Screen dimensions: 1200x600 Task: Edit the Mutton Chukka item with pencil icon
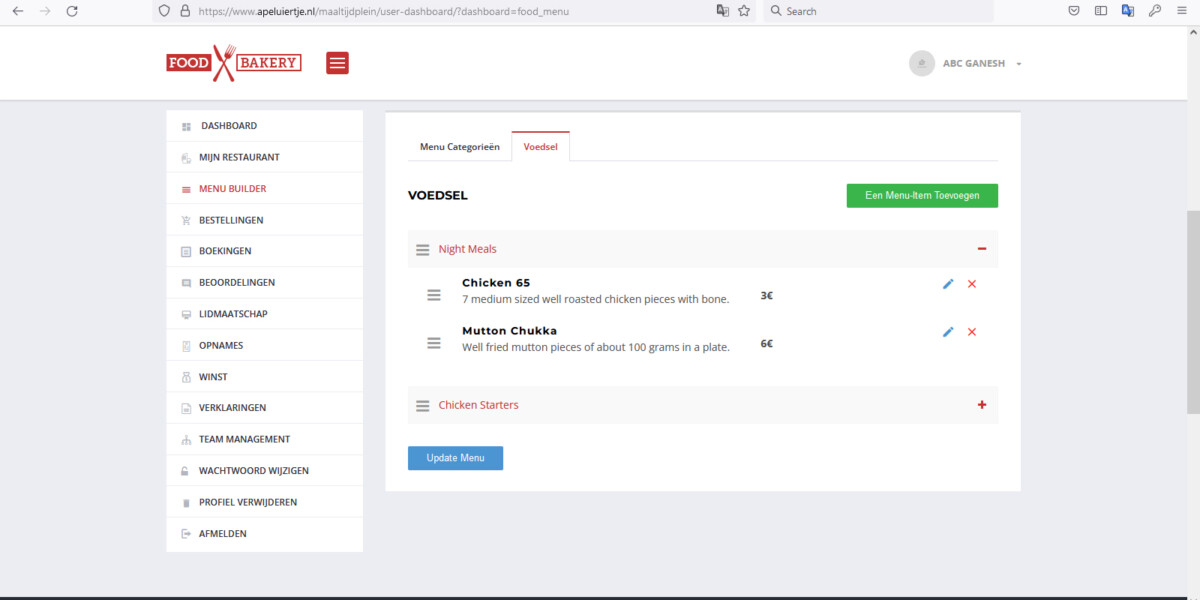tap(948, 332)
